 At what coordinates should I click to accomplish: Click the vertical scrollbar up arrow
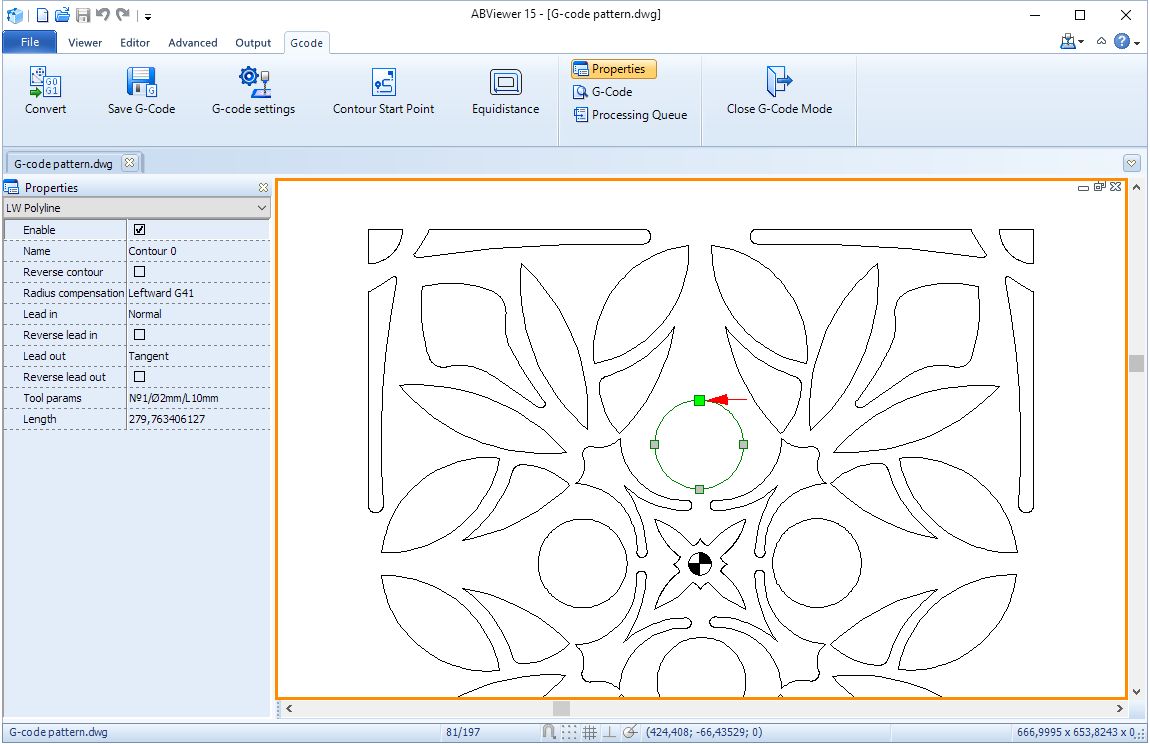(x=1136, y=188)
